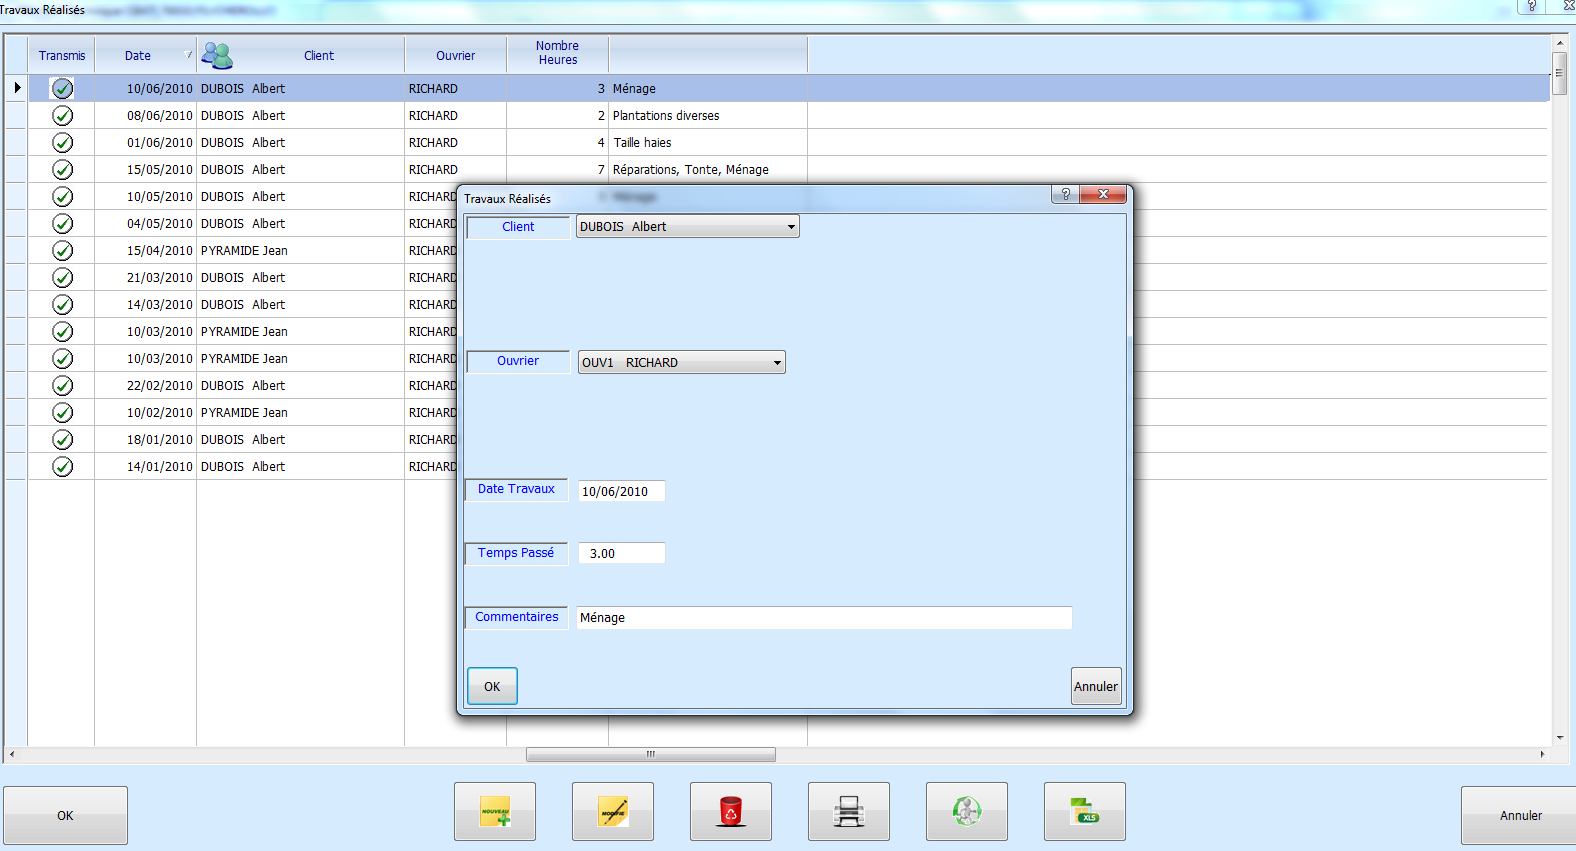
Task: Click the dialog's question mark help icon
Action: (x=1065, y=194)
